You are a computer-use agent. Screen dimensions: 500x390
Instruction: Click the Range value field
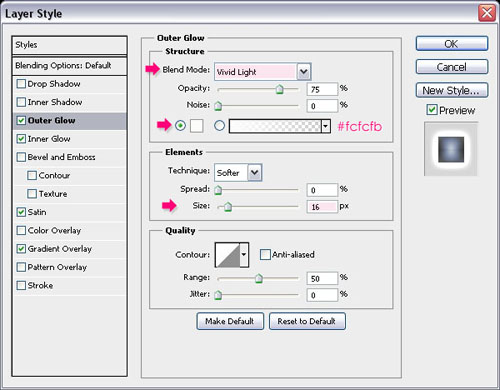322,278
